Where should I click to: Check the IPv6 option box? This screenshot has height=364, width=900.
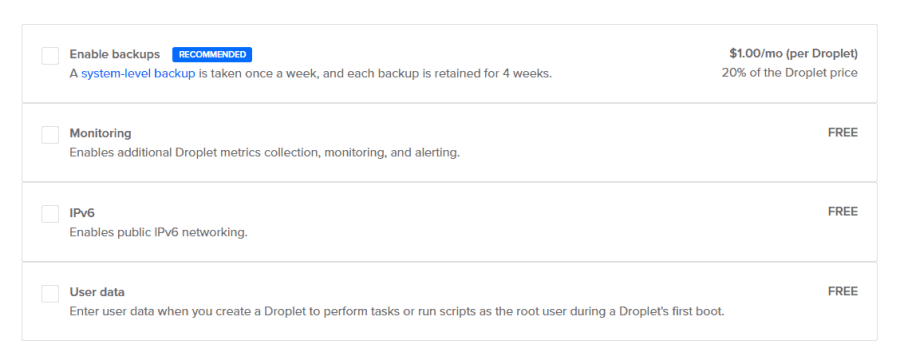pos(50,214)
